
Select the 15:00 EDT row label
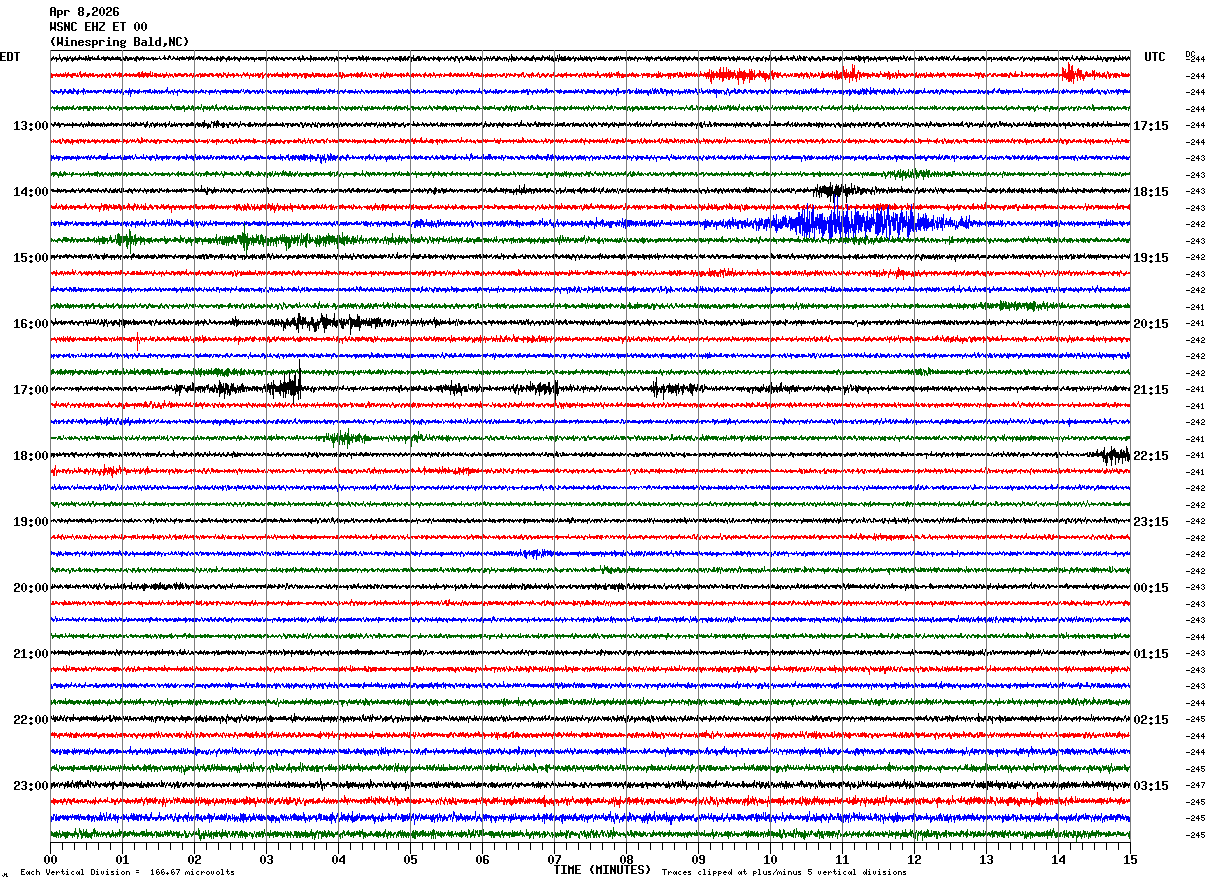(30, 258)
